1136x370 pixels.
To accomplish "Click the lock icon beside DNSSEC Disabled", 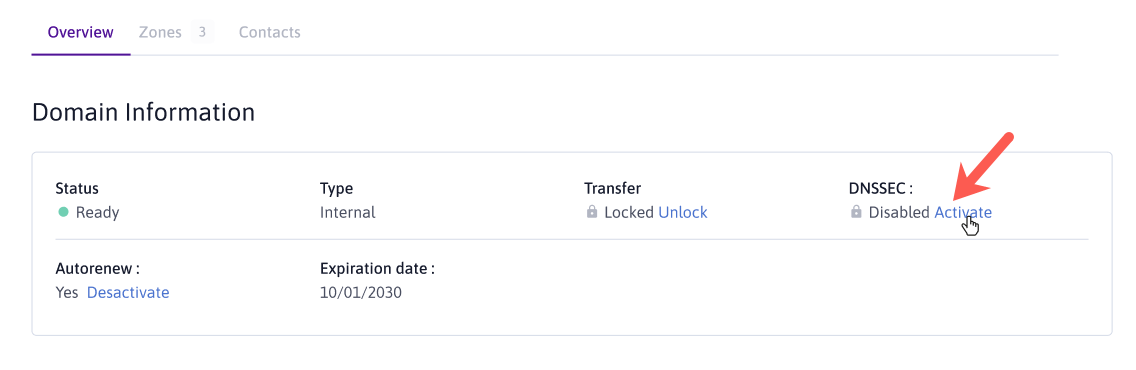I will 856,212.
